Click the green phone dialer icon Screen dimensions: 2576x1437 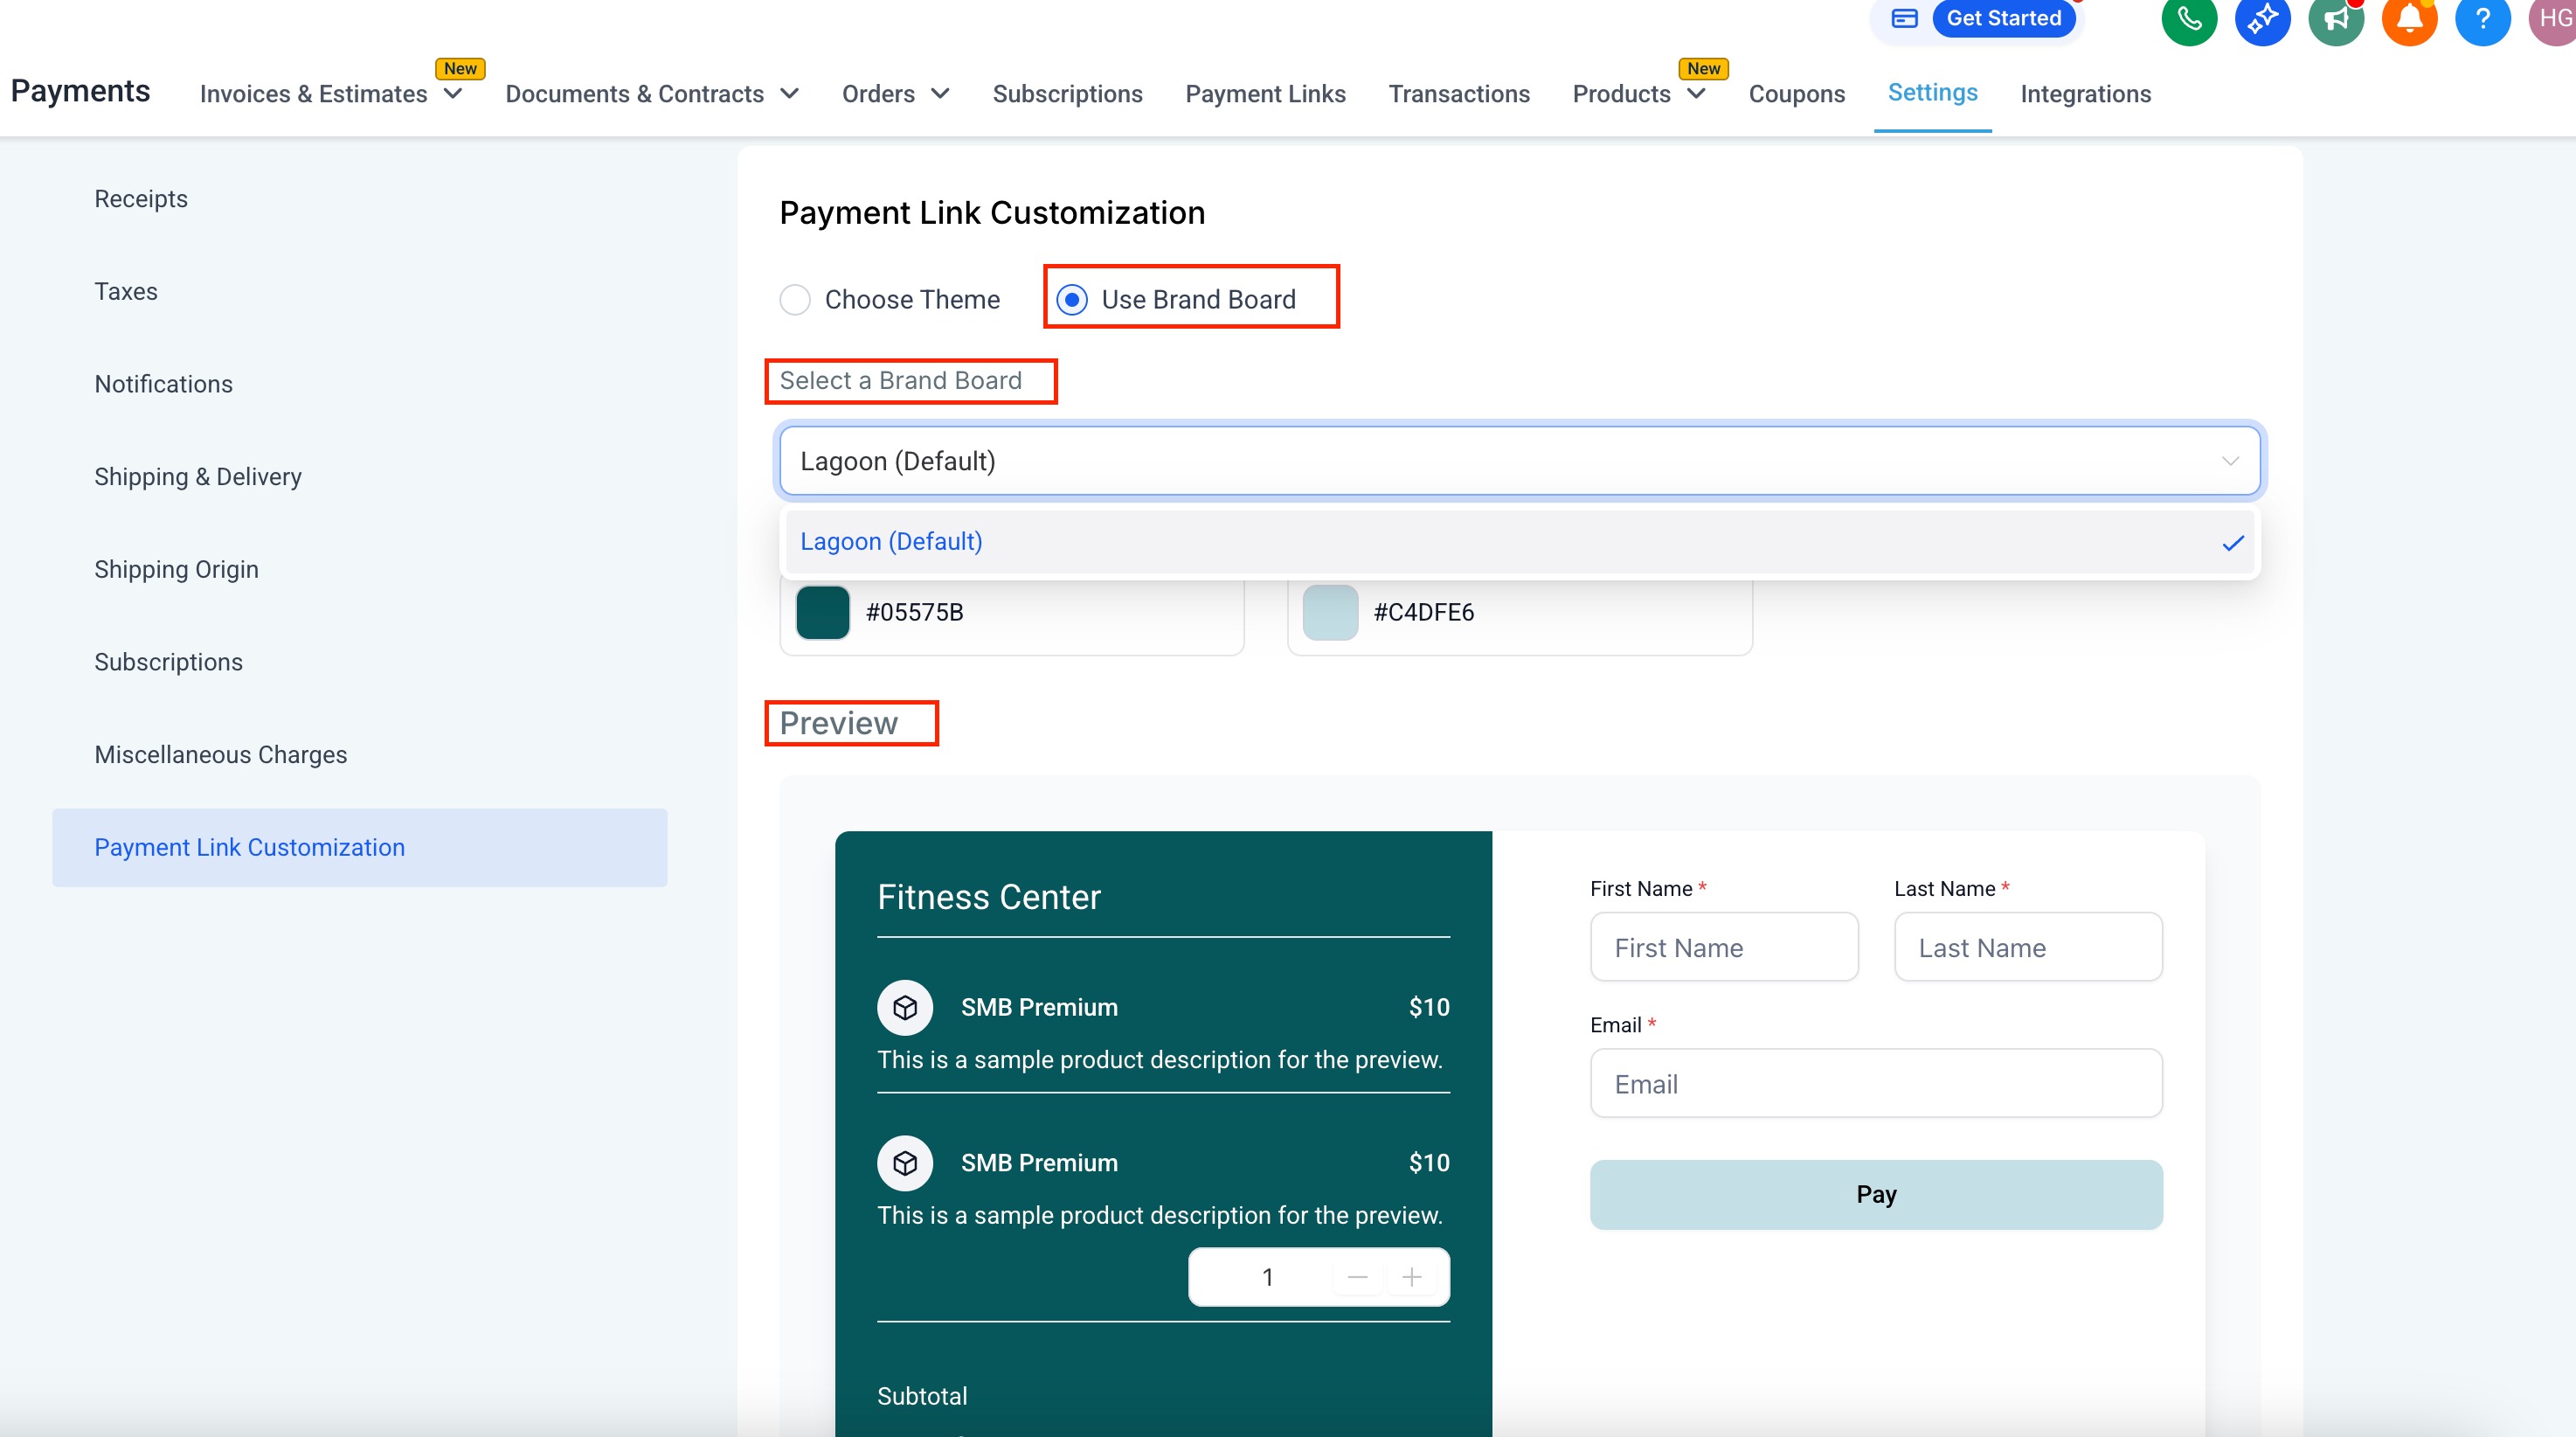pyautogui.click(x=2188, y=19)
